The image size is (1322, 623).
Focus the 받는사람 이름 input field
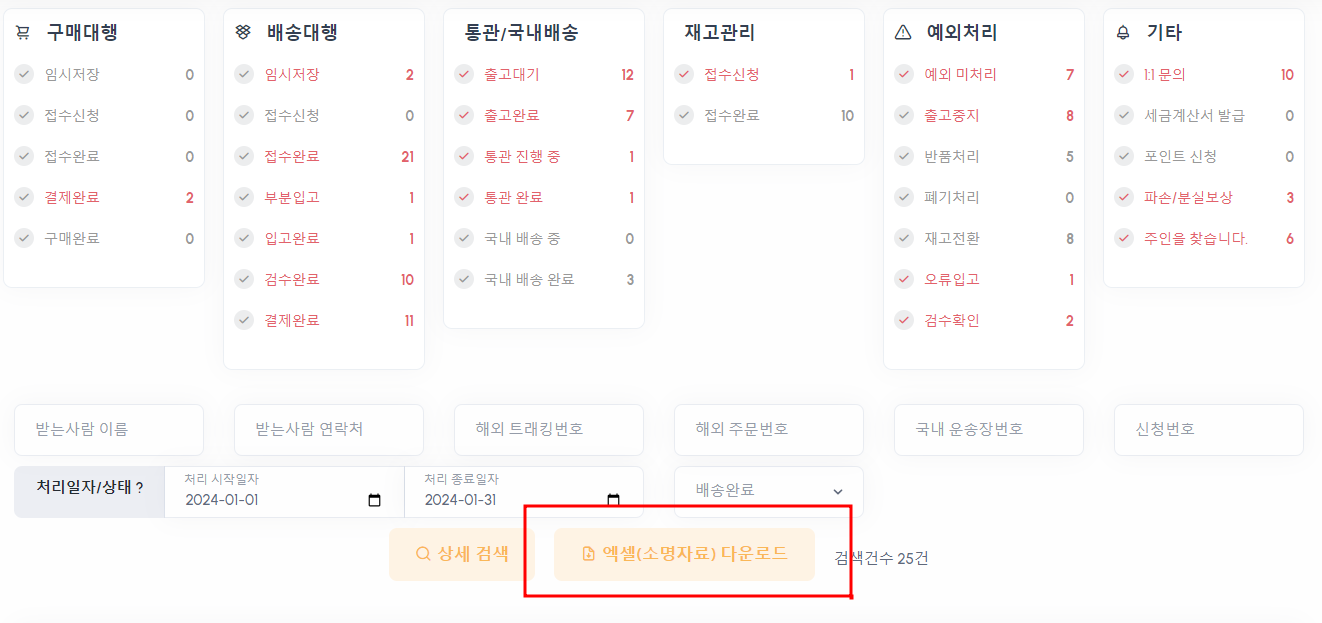[x=109, y=429]
